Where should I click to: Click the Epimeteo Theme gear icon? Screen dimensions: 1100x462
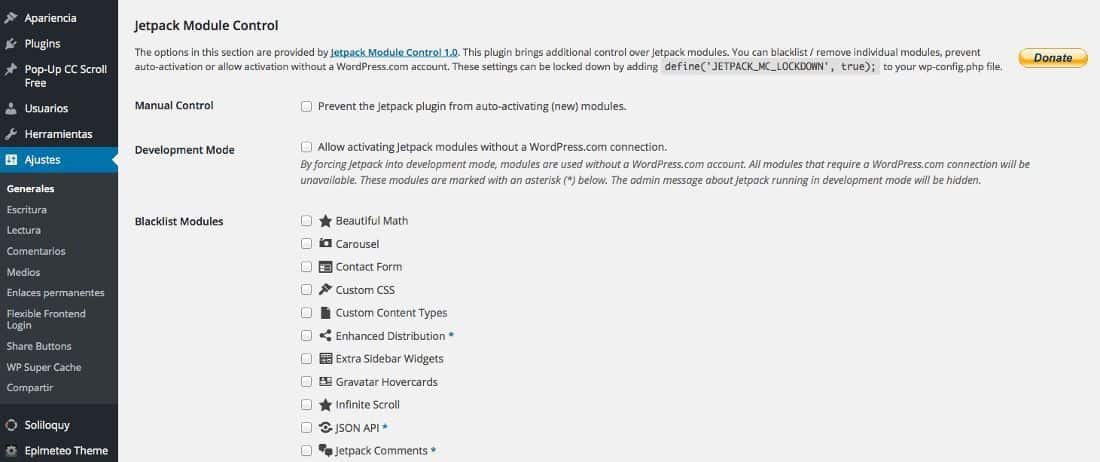click(11, 451)
